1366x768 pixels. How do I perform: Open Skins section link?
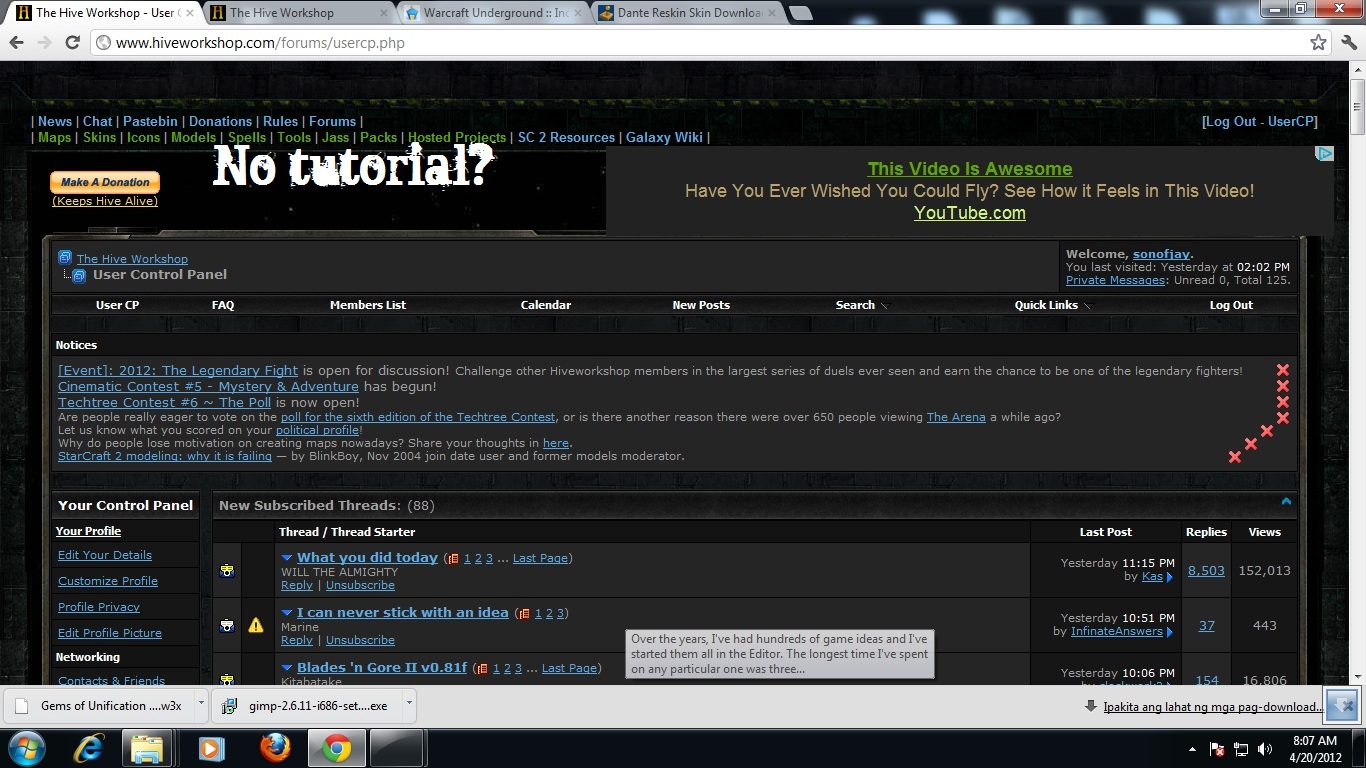[x=99, y=137]
